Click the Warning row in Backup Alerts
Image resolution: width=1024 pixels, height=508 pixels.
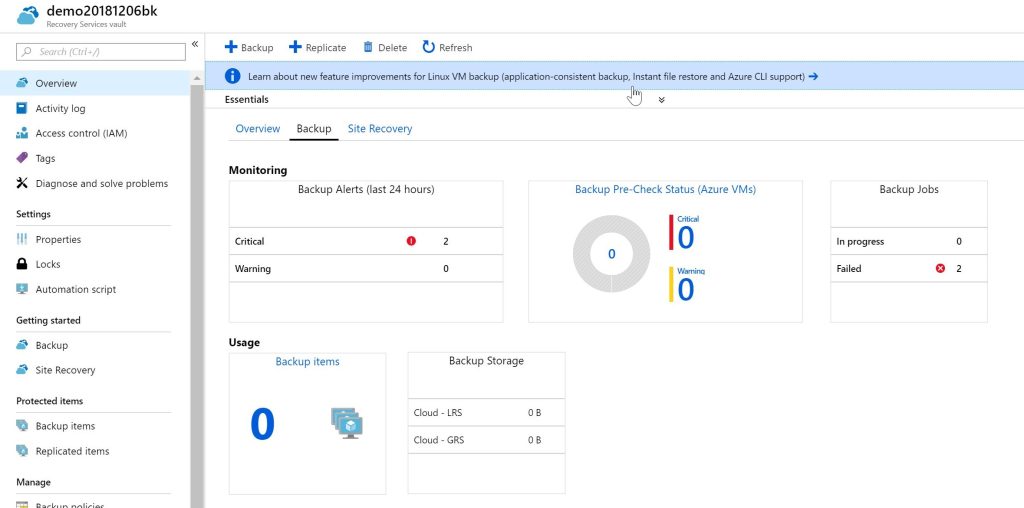tap(366, 268)
